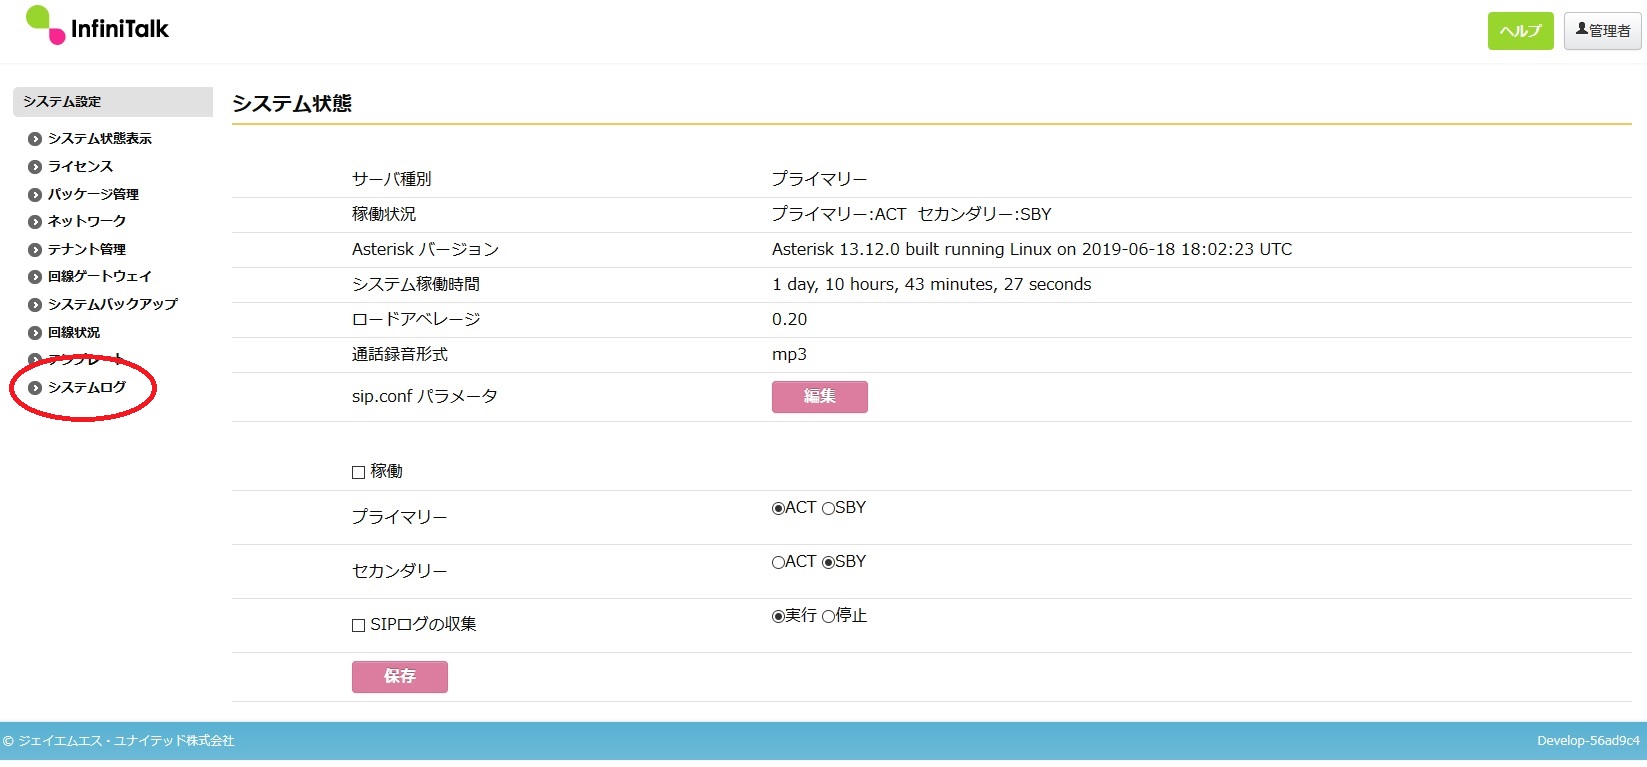Image resolution: width=1647 pixels, height=767 pixels.
Task: Click the arrow icon beside パッケージ管理
Action: (35, 195)
